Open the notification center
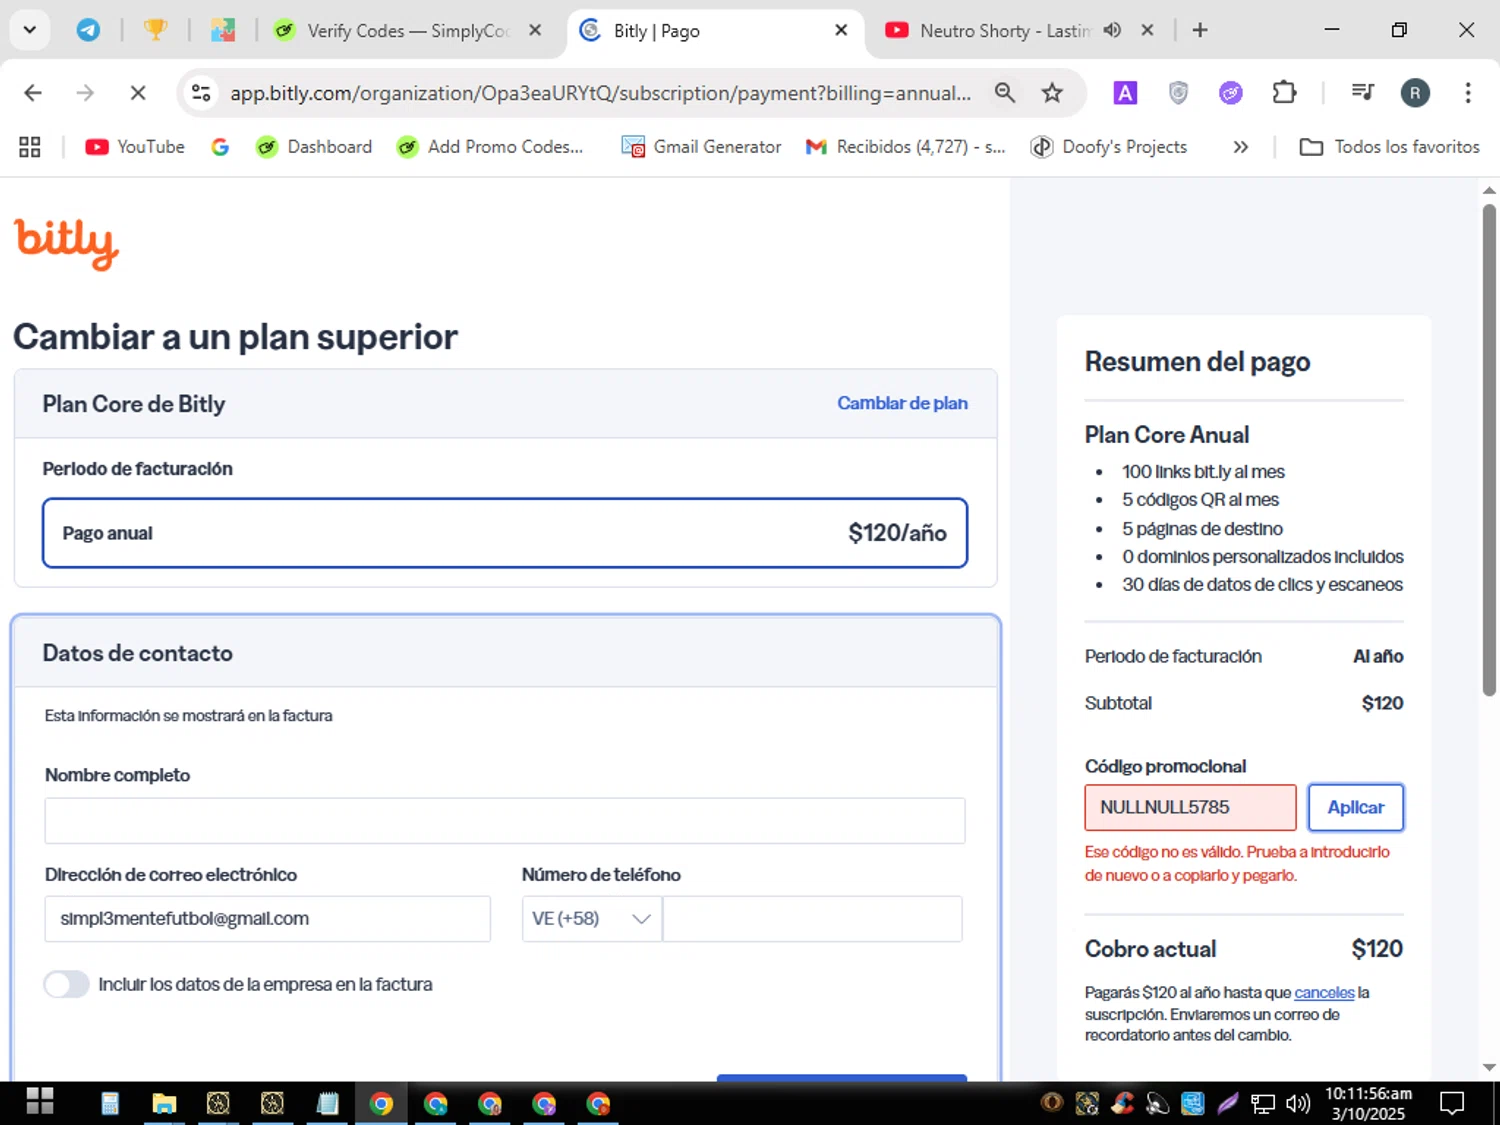This screenshot has height=1125, width=1500. point(1452,1103)
